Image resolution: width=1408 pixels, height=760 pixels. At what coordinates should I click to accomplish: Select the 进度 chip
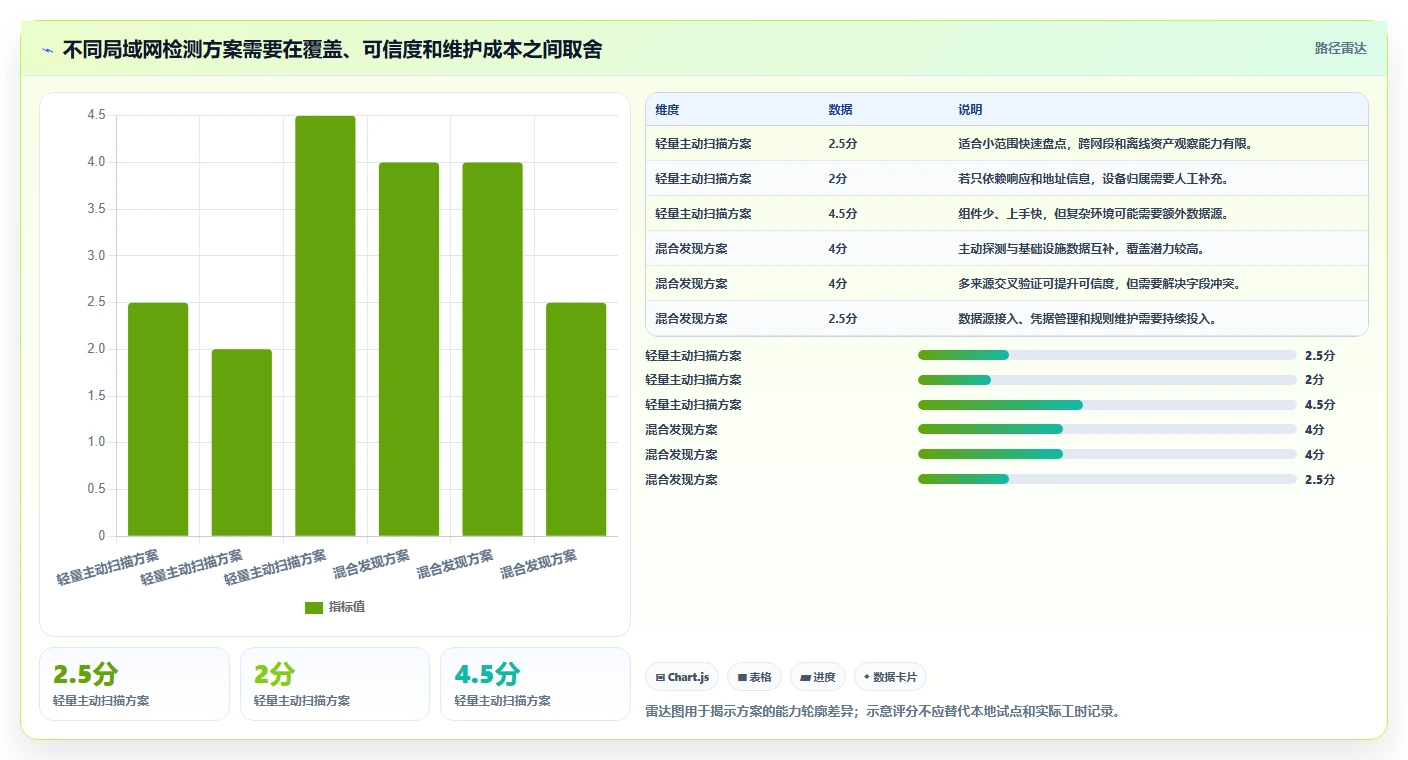click(818, 677)
